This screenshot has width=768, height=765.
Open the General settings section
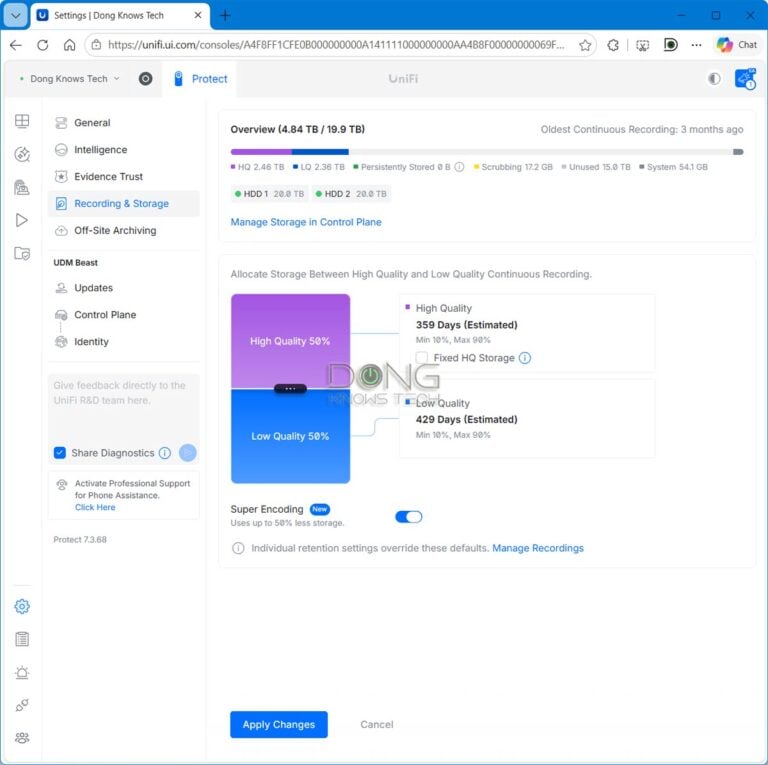[x=123, y=123]
